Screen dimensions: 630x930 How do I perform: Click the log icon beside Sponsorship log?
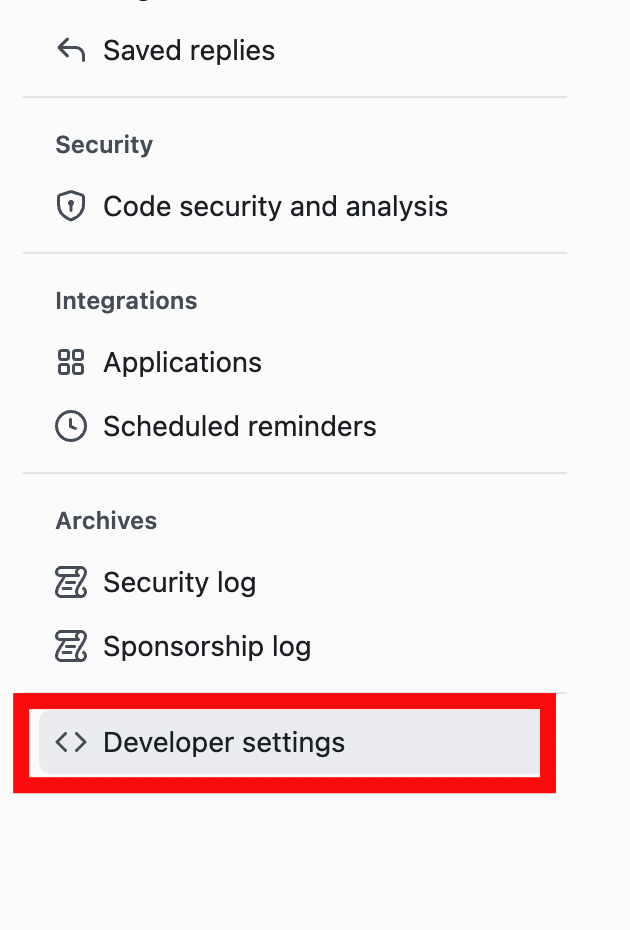[x=70, y=646]
